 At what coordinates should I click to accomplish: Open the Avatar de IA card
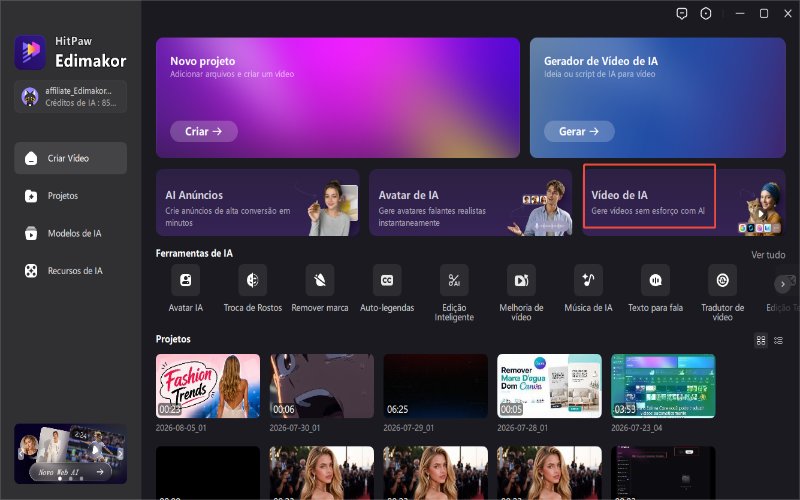[x=470, y=203]
